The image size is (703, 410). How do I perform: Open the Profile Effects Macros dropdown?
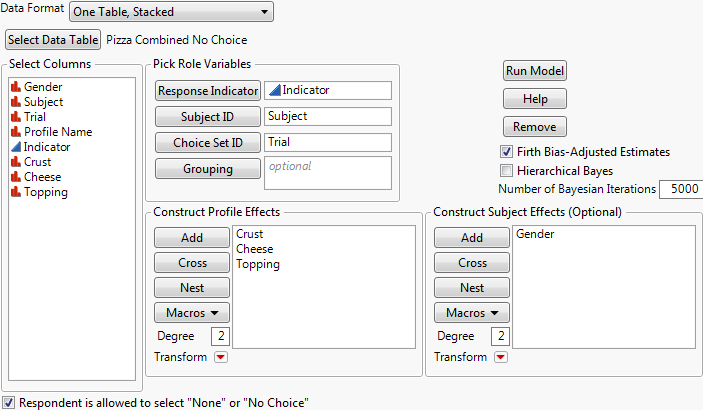[193, 312]
